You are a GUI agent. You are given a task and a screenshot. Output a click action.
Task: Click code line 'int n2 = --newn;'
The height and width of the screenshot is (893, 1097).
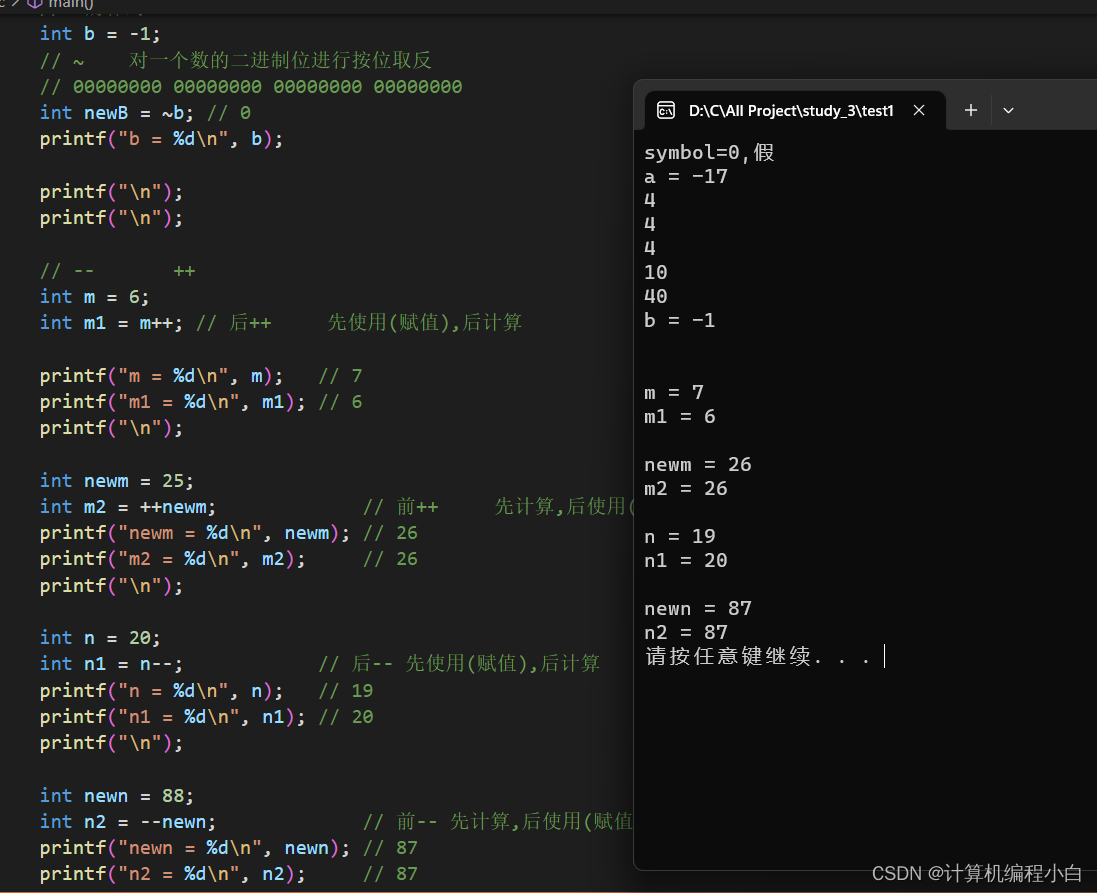coord(128,822)
